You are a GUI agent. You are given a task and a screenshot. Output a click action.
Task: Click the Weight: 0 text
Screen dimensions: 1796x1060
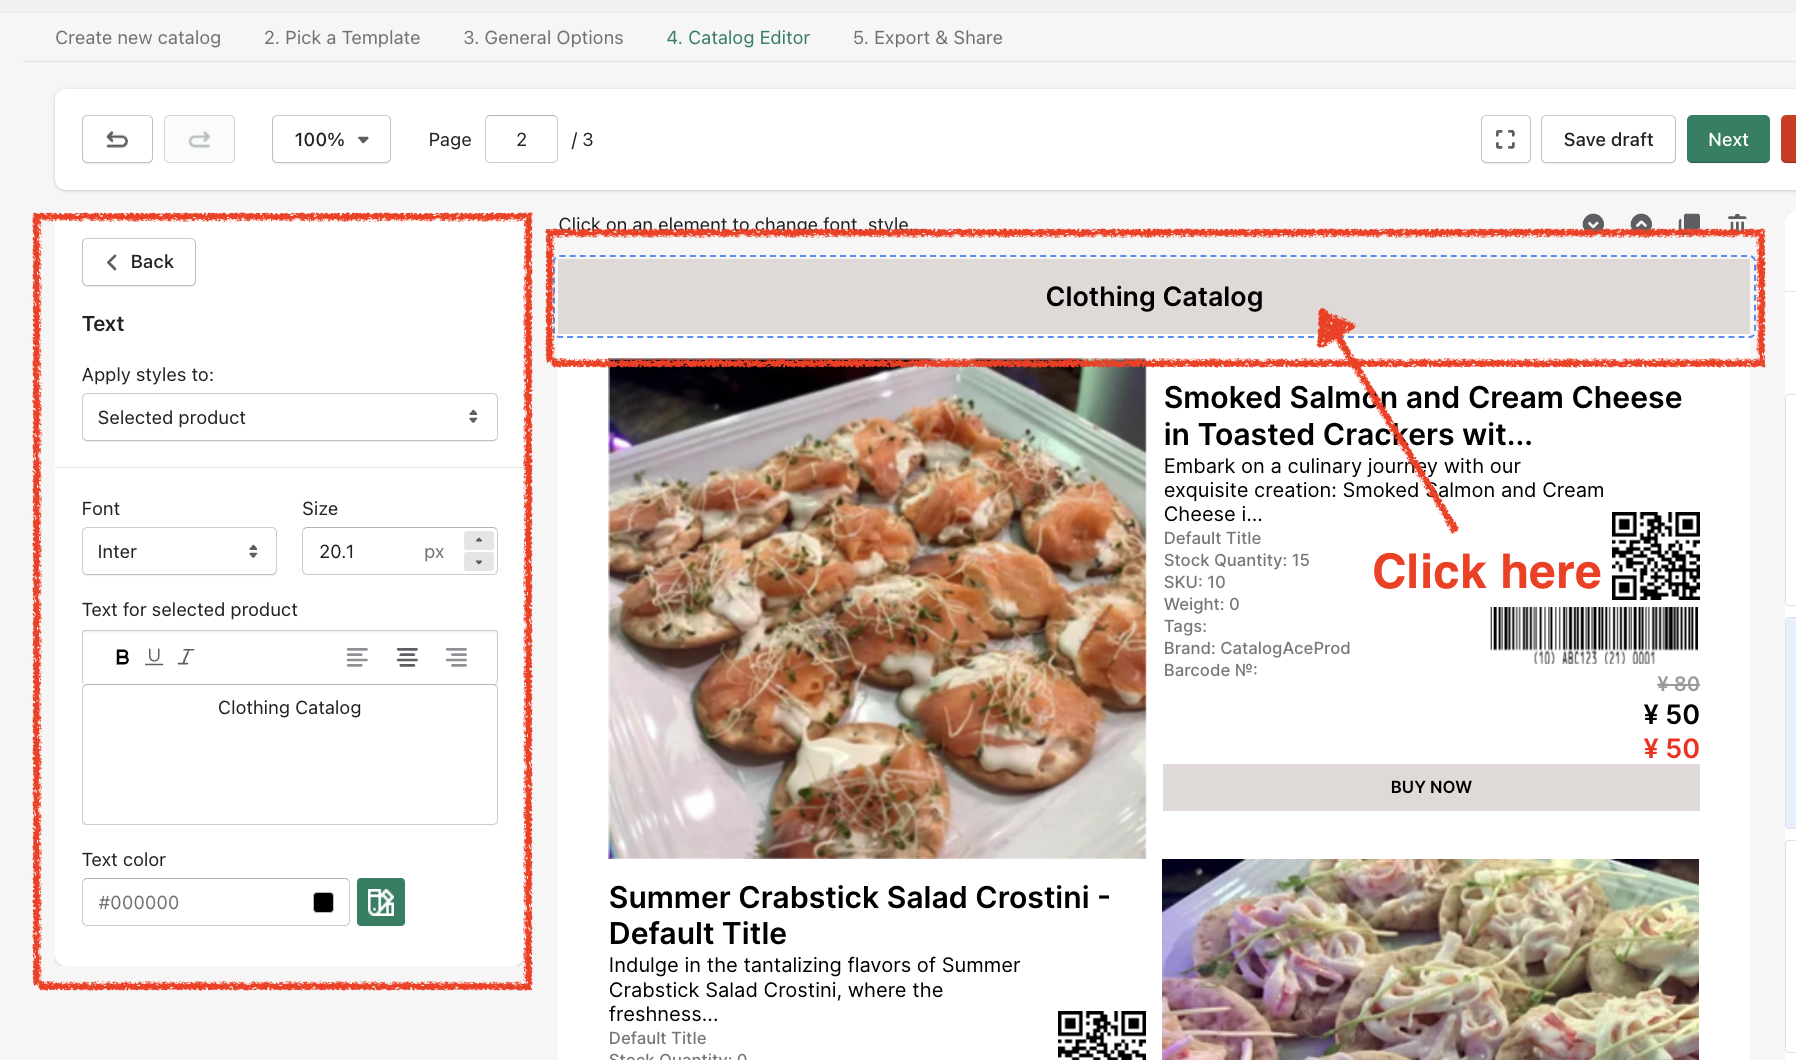1201,604
